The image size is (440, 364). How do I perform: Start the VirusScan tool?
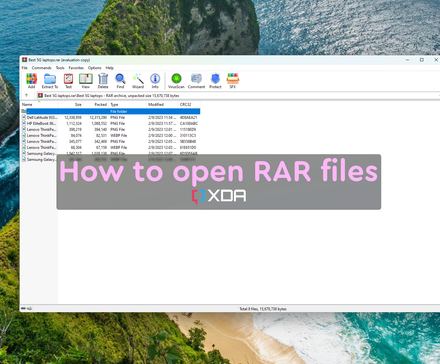pos(176,81)
